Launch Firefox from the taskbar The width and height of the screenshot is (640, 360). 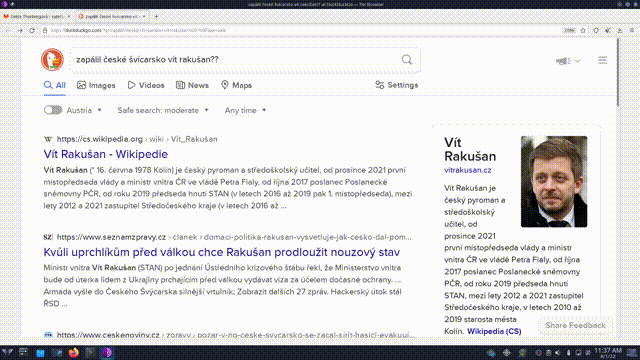click(x=73, y=353)
